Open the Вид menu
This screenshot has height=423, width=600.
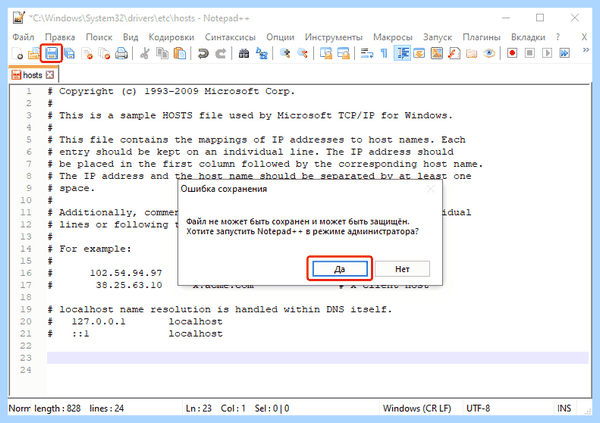(x=130, y=37)
